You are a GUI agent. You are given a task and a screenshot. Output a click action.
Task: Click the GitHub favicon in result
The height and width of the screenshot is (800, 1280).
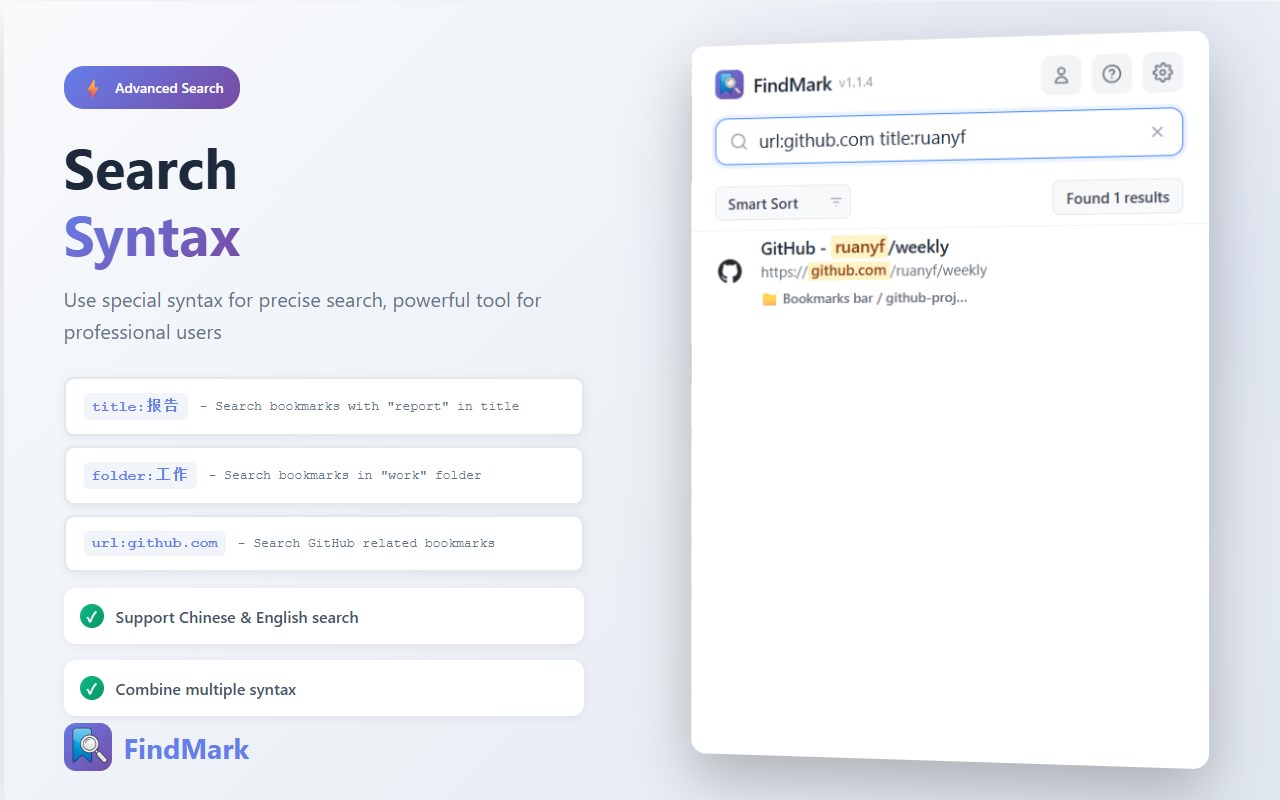pos(730,271)
